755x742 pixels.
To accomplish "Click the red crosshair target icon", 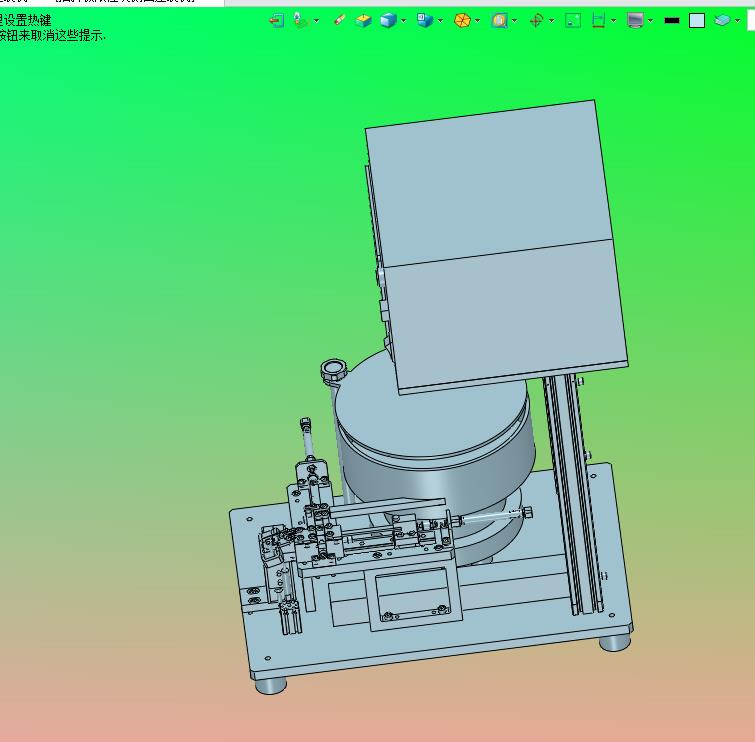I will click(536, 21).
